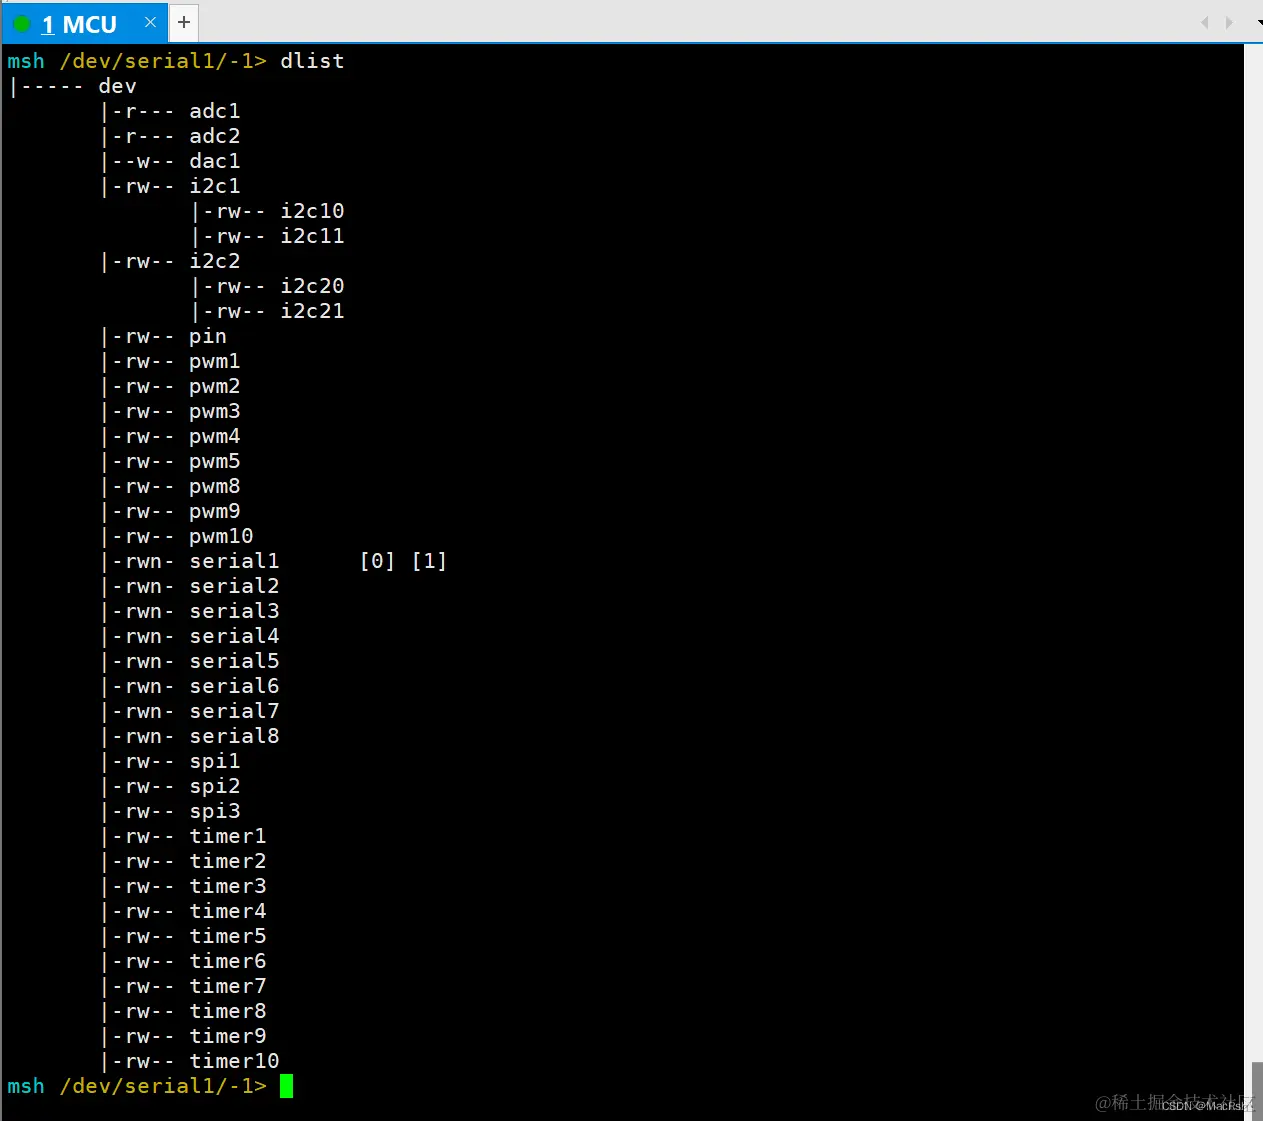The width and height of the screenshot is (1263, 1121).
Task: Click the 'serial4' device row
Action: [190, 636]
